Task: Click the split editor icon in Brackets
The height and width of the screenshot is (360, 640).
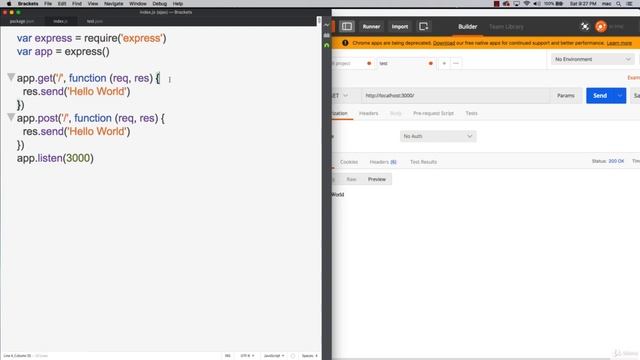Action: (x=319, y=21)
